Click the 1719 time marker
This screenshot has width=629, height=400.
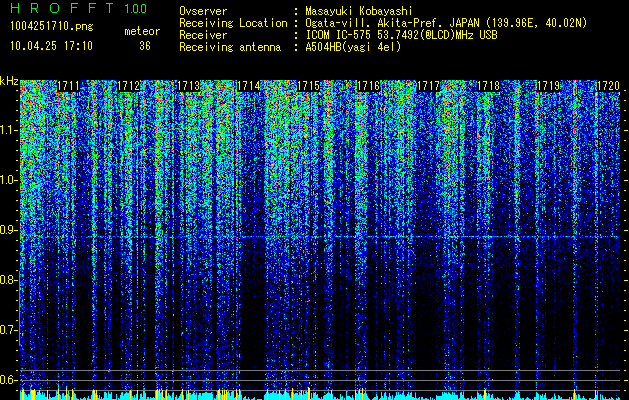[548, 86]
